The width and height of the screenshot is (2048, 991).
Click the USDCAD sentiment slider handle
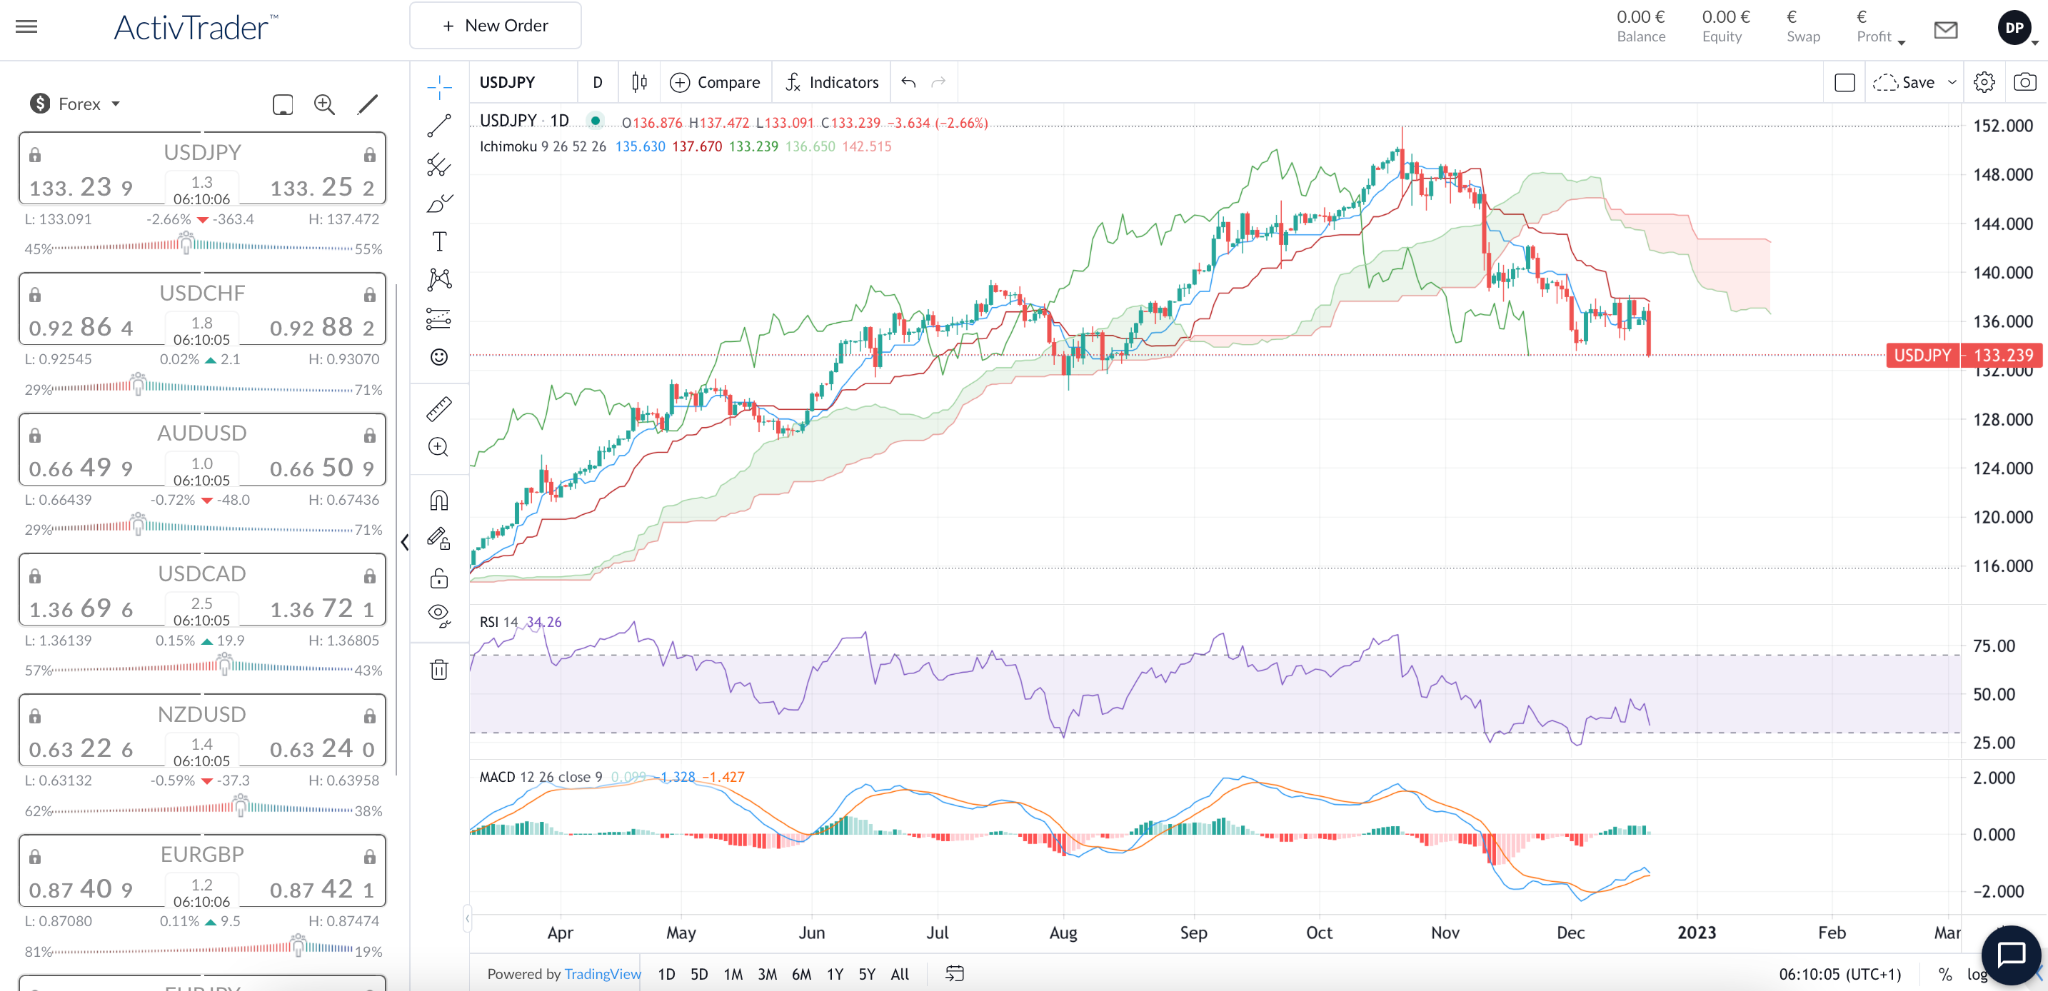pos(225,663)
